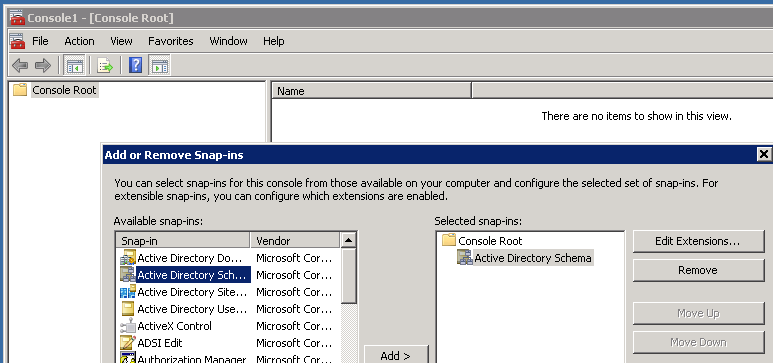Click the Remove button
This screenshot has width=773, height=363.
[x=698, y=270]
